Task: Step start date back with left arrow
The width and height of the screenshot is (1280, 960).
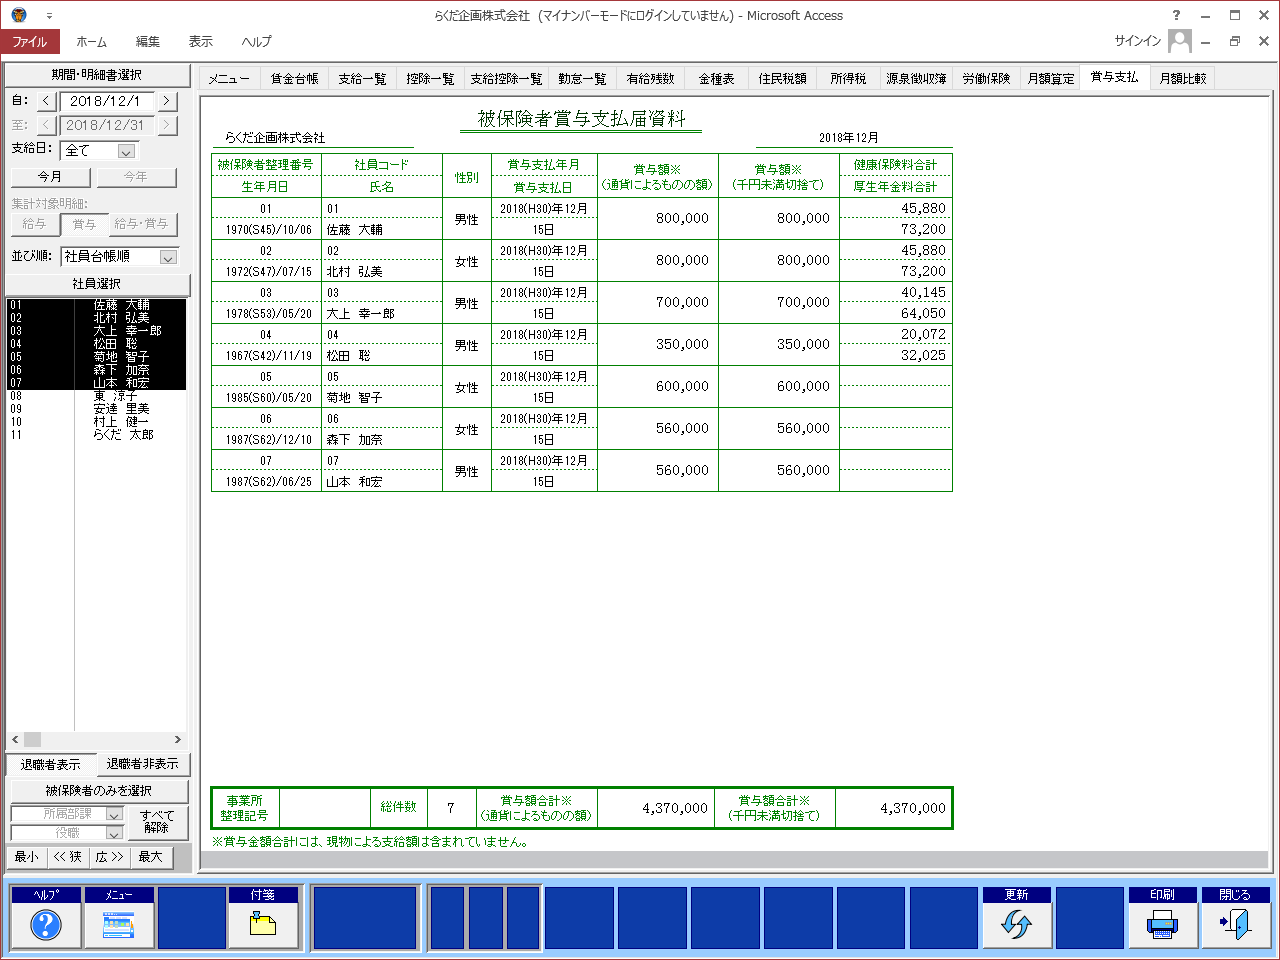Action: pyautogui.click(x=46, y=101)
